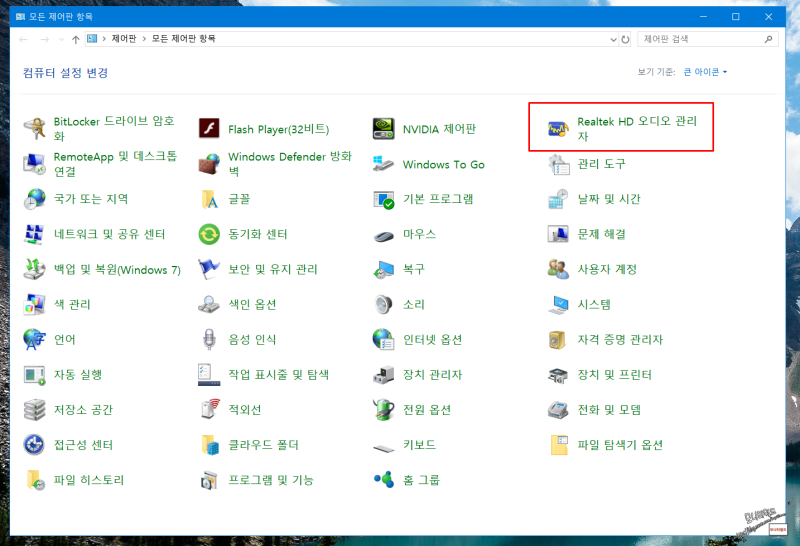Open the 소리 speaker icon
Screen dimensions: 800x546
(384, 304)
